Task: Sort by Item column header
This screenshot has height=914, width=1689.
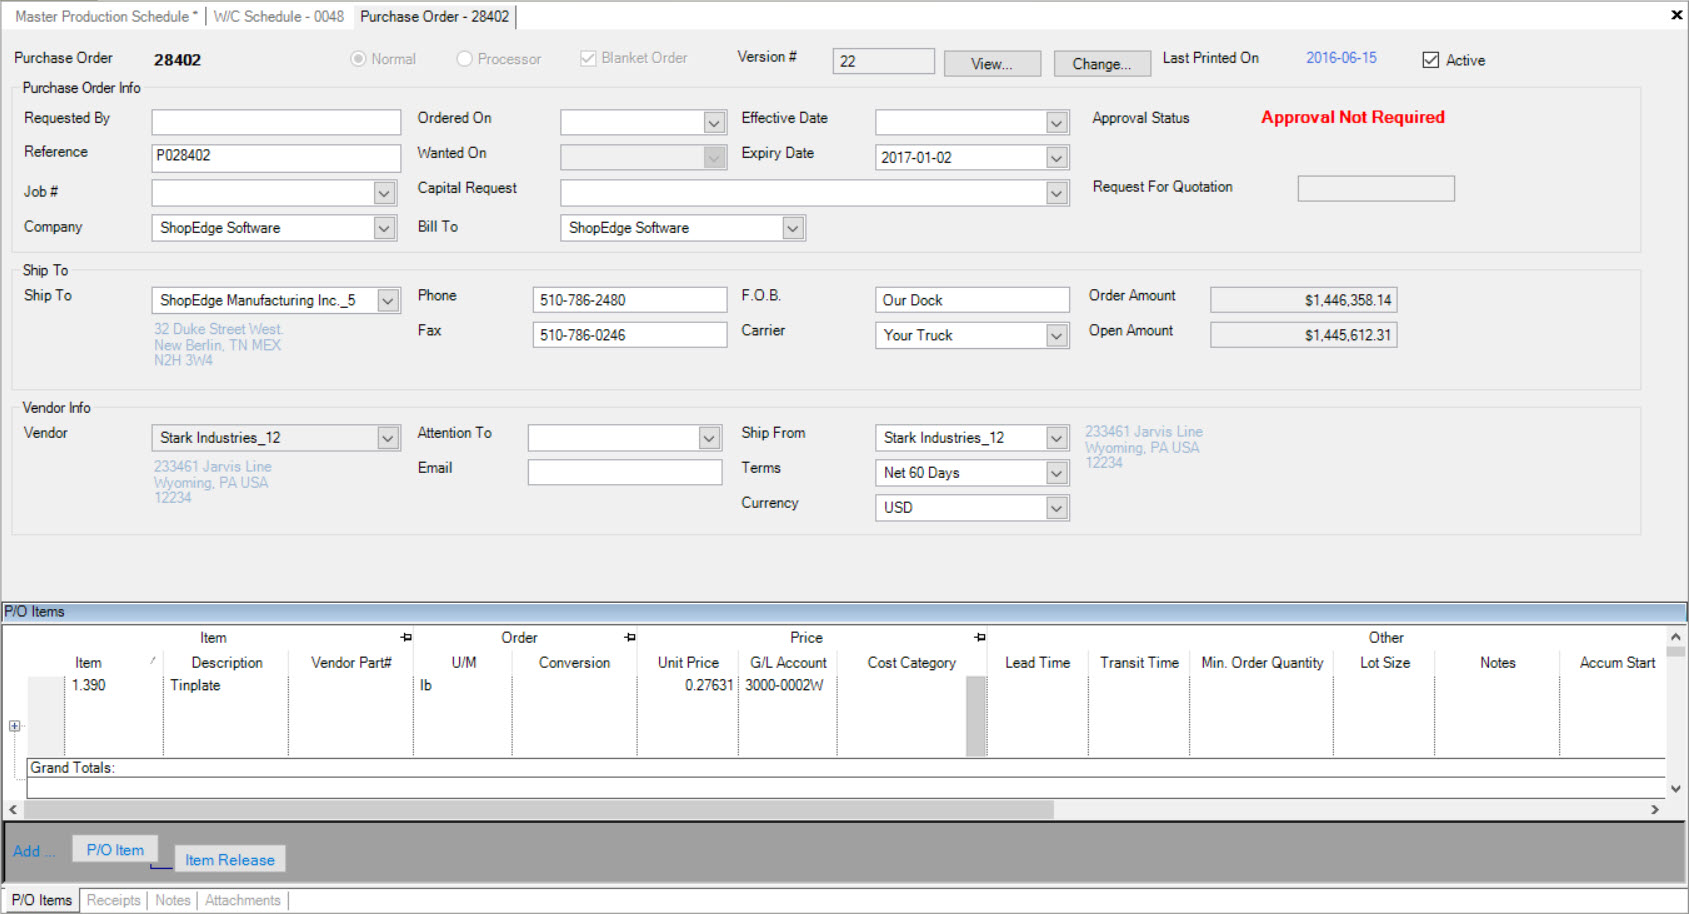Action: pos(88,663)
